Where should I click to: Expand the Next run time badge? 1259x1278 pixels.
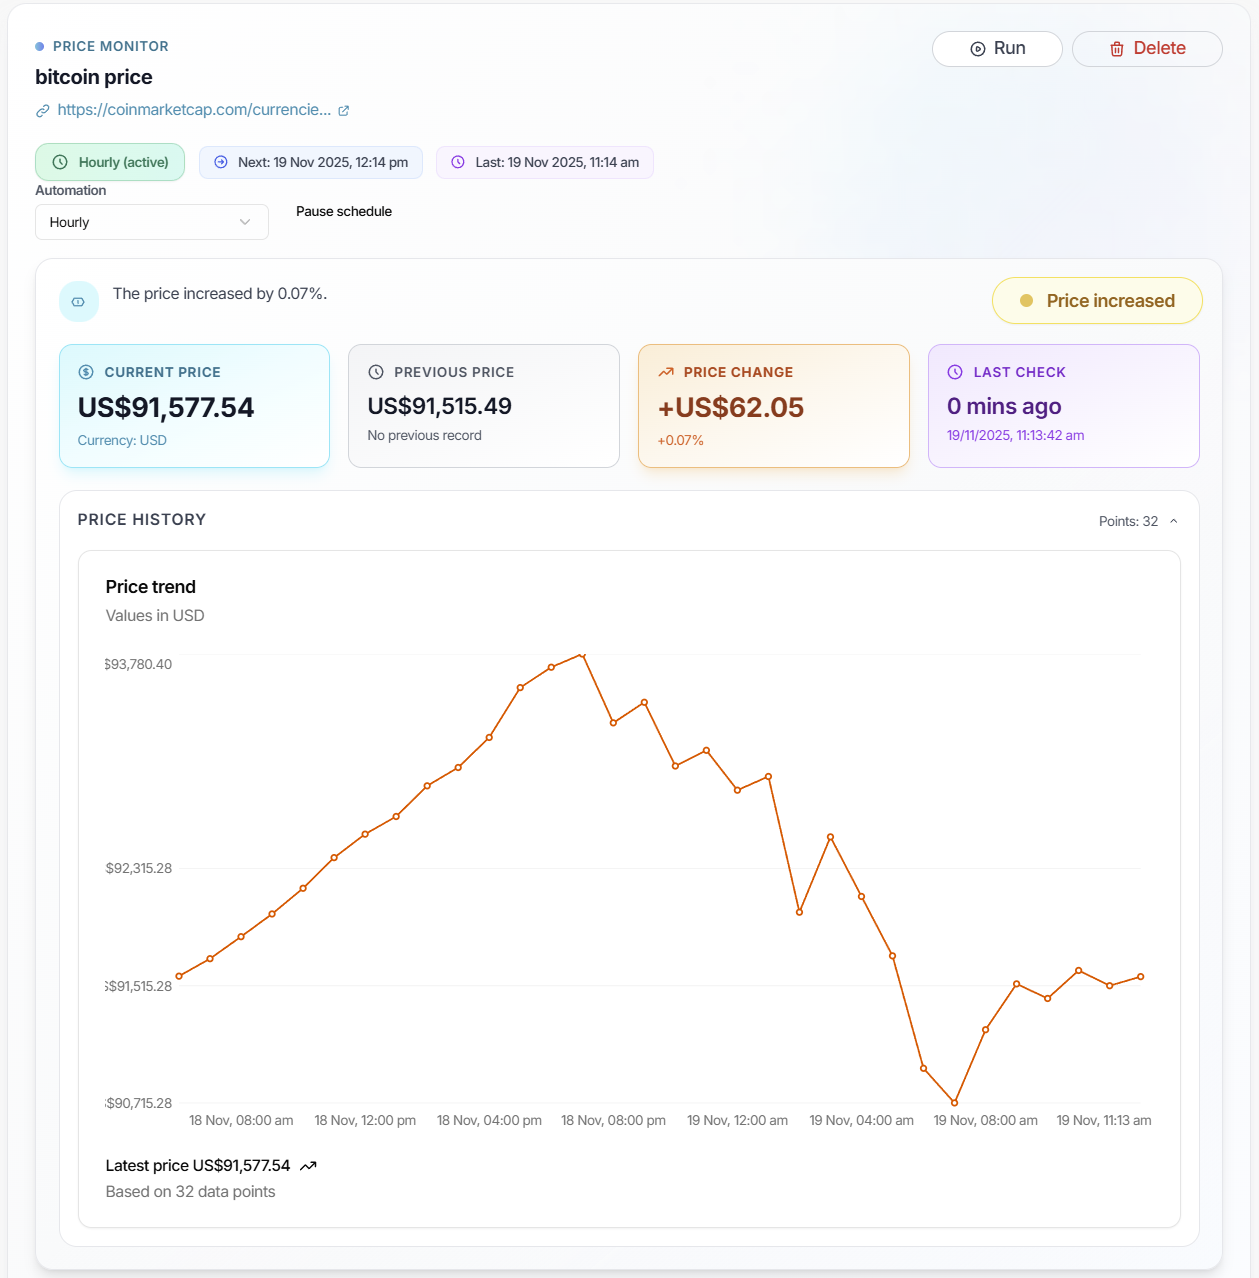(310, 161)
